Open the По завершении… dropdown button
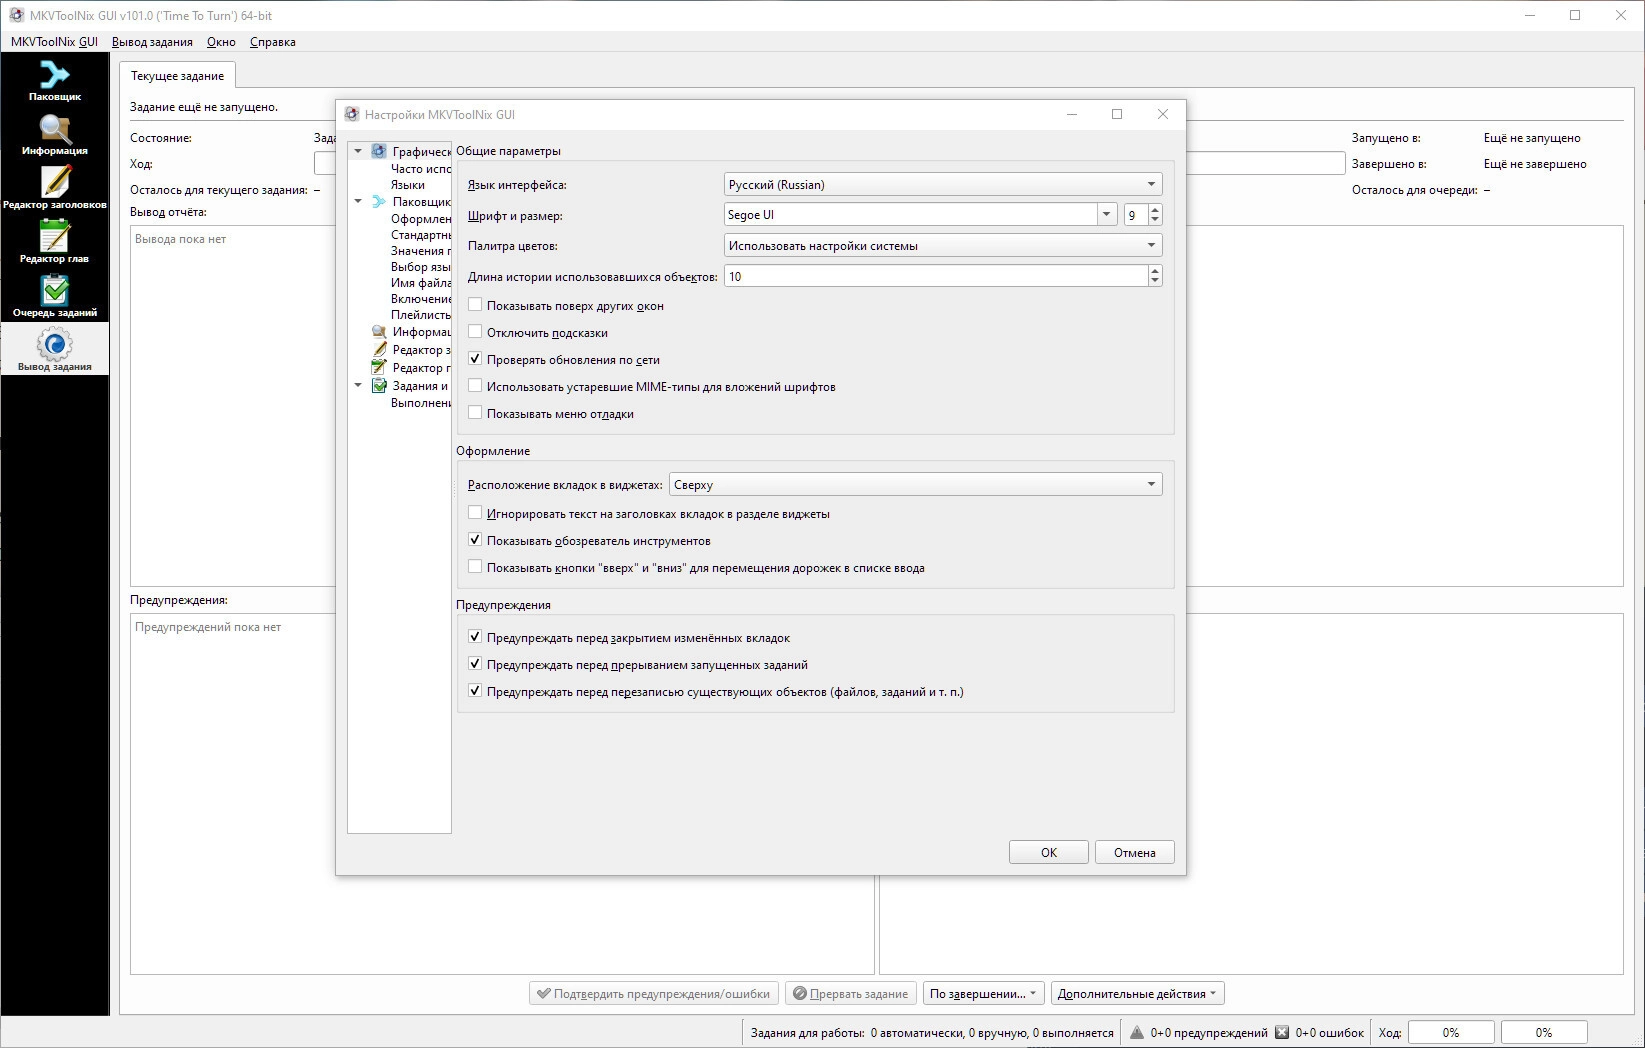Viewport: 1645px width, 1048px height. (984, 993)
